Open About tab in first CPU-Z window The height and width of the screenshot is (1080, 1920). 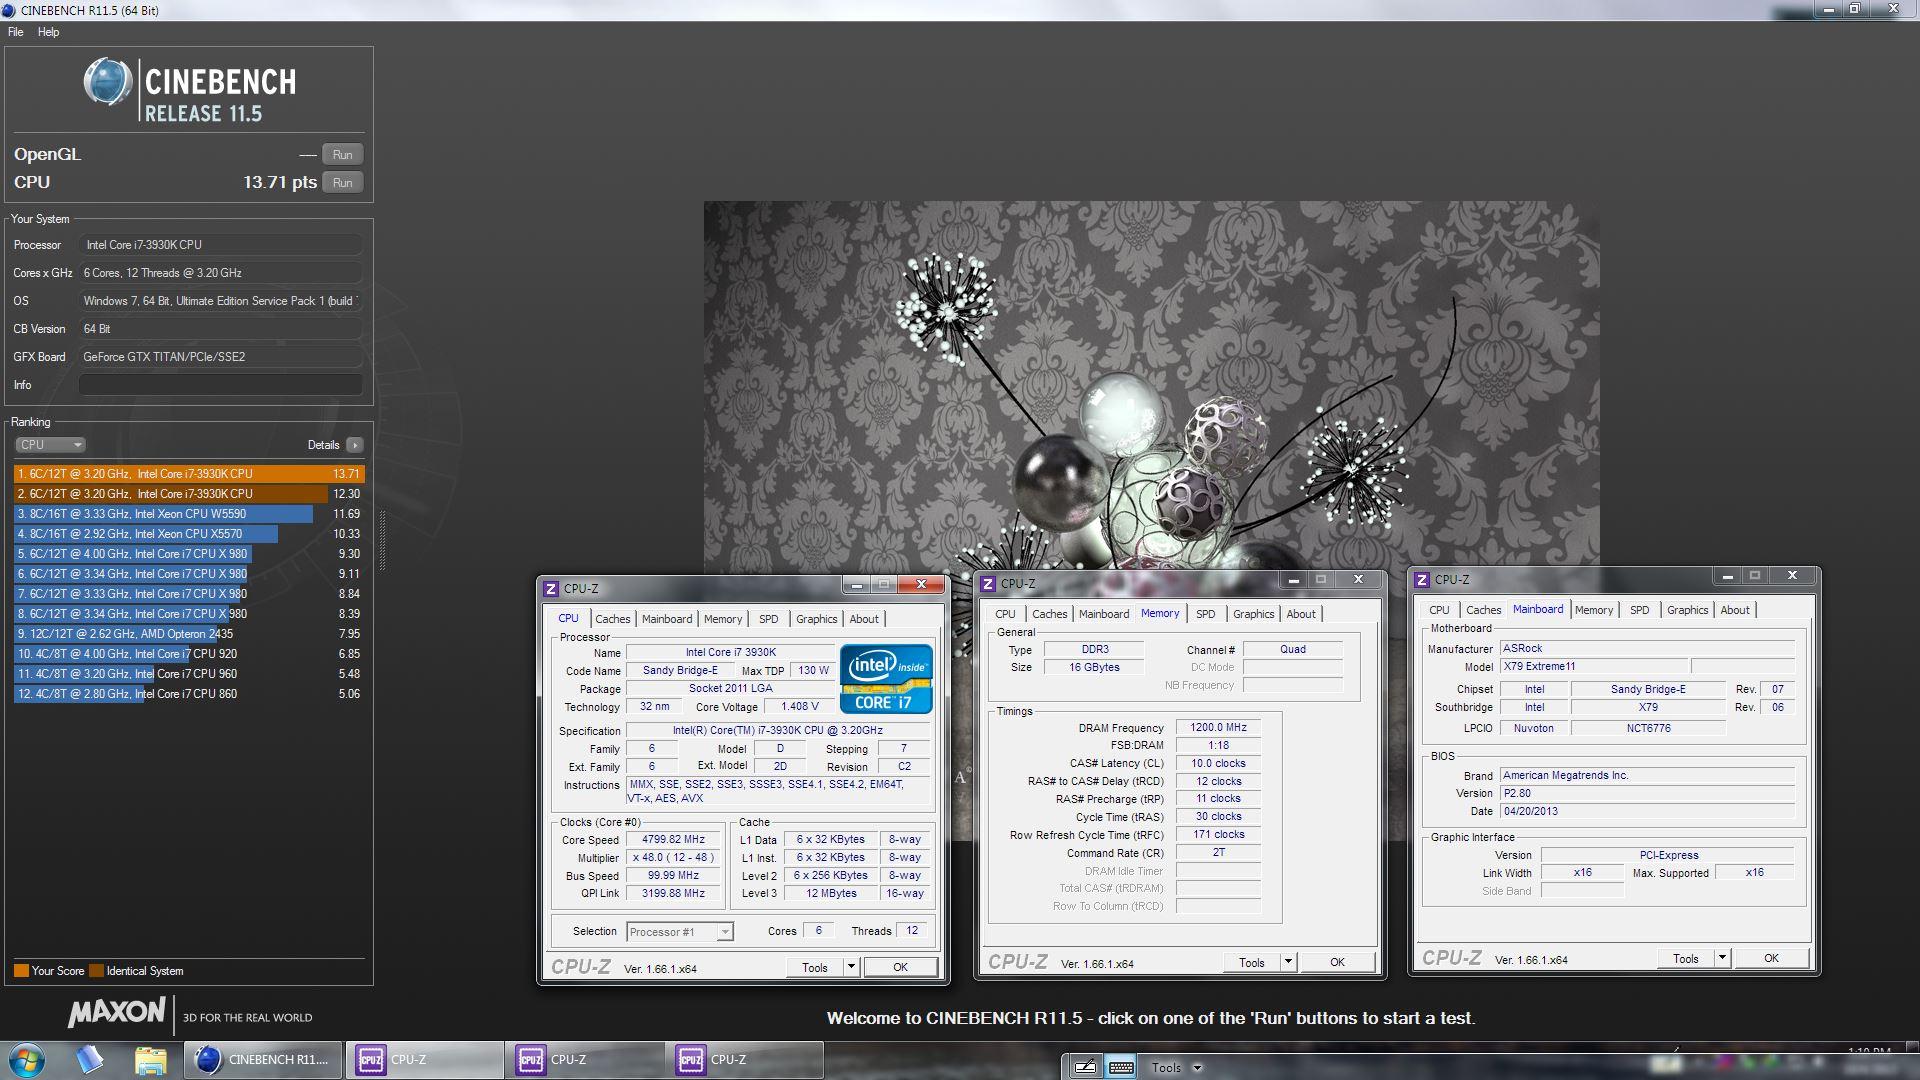tap(864, 619)
